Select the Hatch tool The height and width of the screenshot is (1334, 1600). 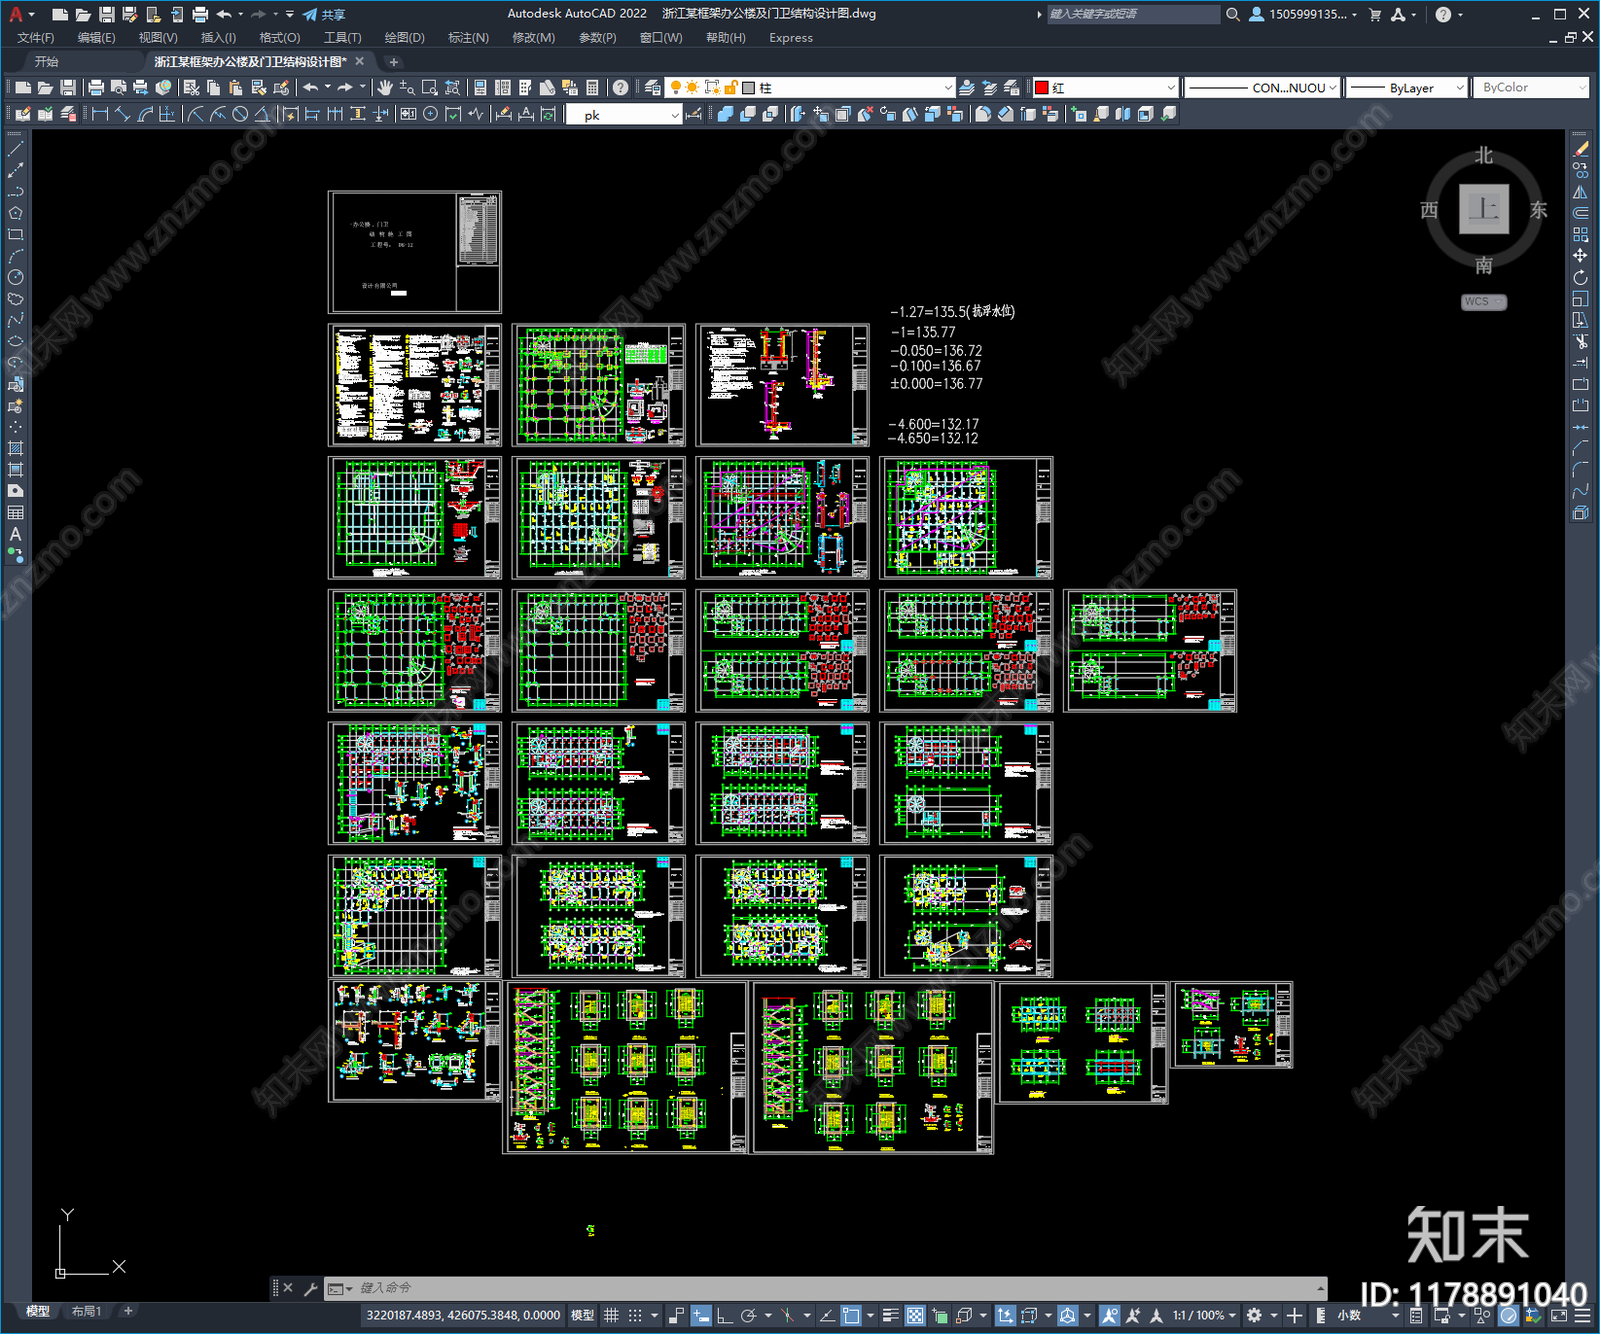click(15, 448)
